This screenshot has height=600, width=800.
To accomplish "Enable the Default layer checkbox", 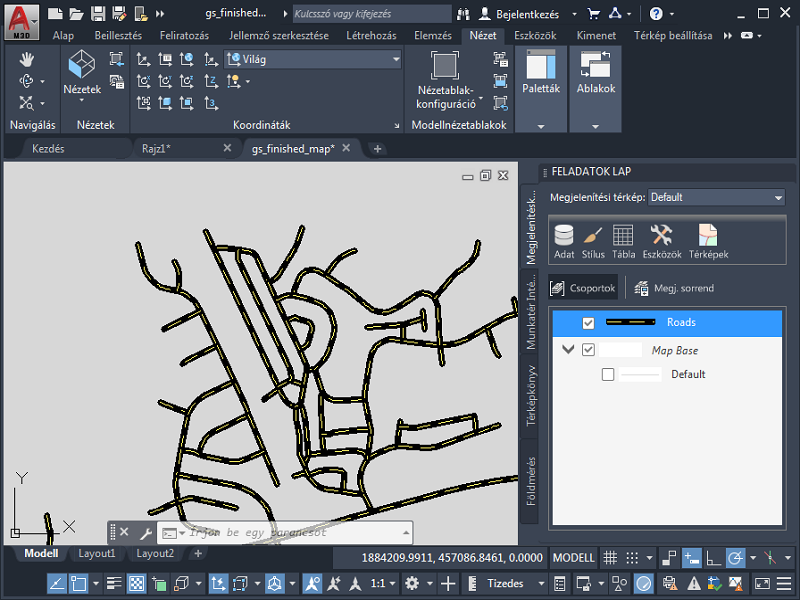I will 608,375.
